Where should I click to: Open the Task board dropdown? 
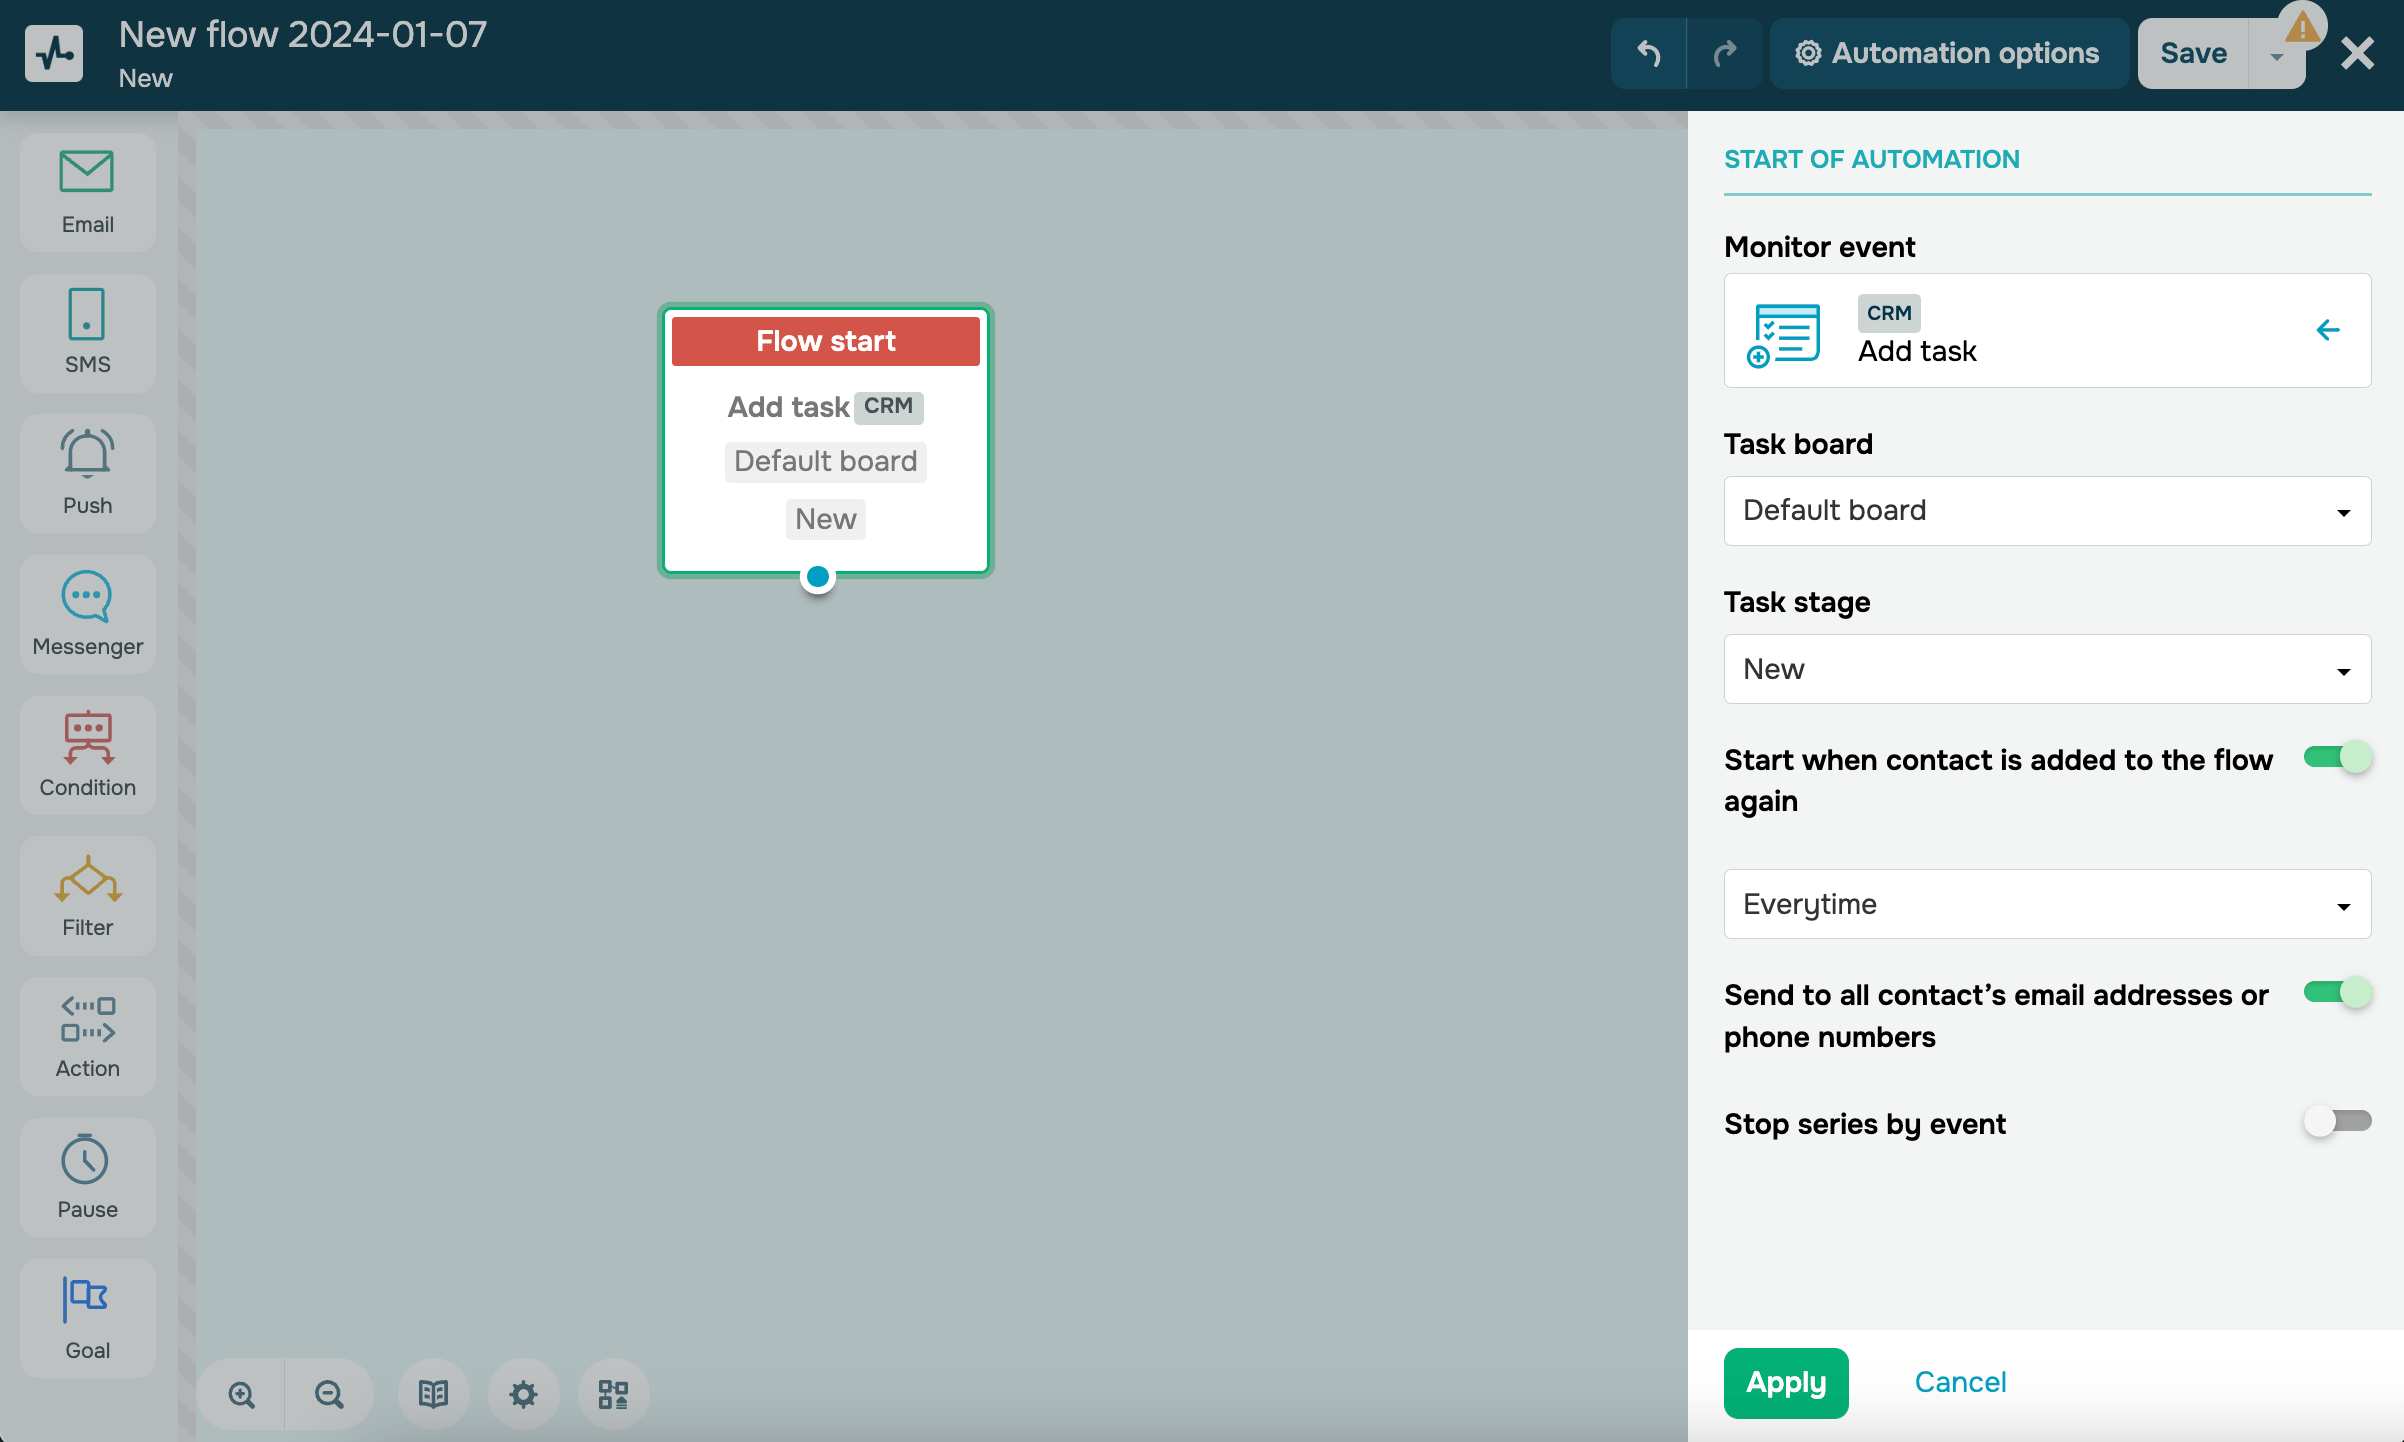click(x=2046, y=511)
